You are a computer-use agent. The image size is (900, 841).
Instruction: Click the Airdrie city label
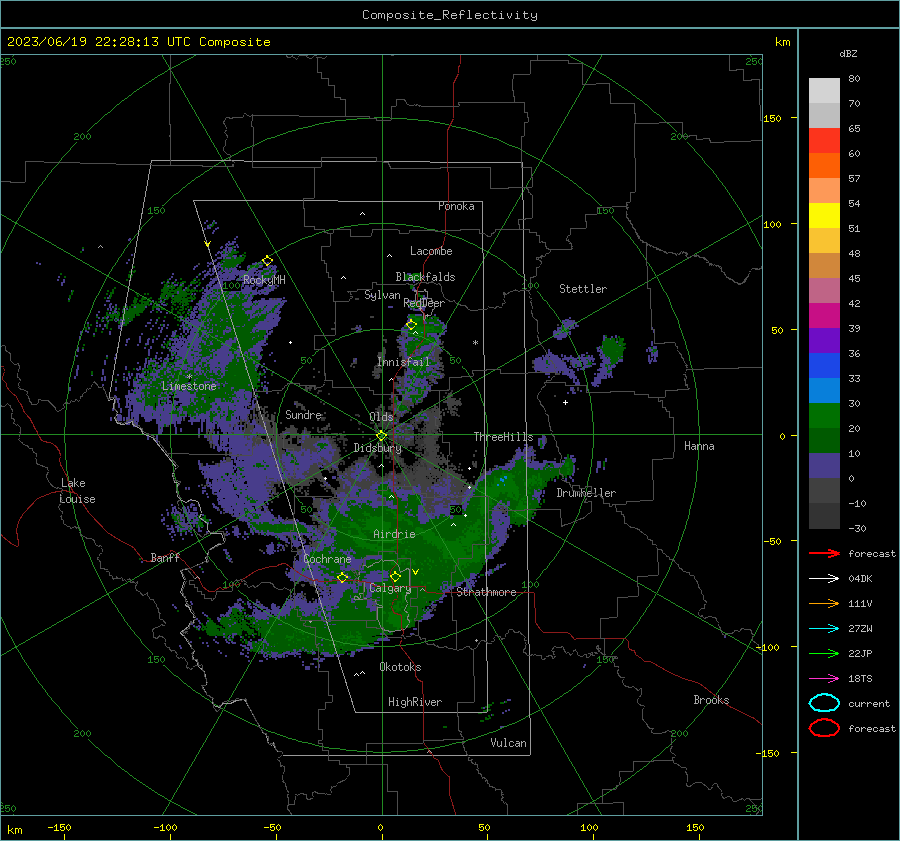click(x=394, y=534)
